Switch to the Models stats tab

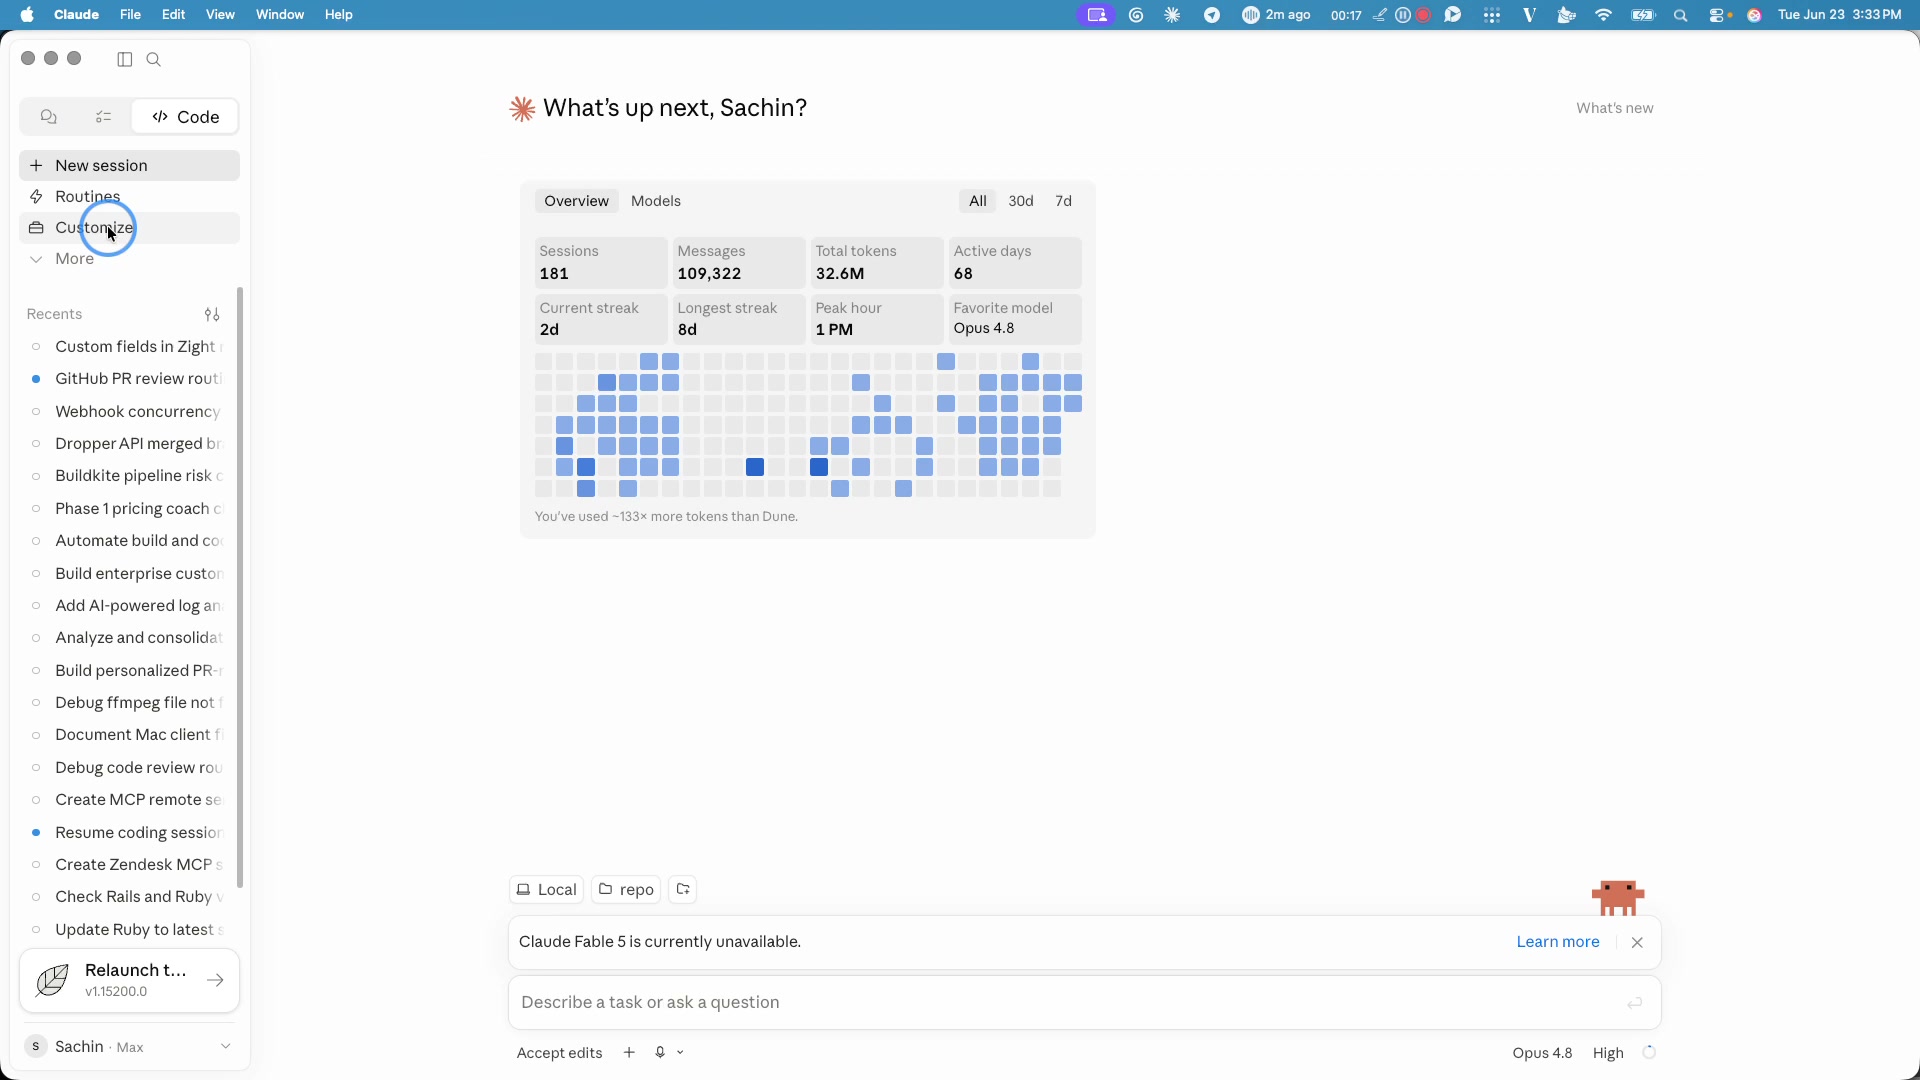(656, 201)
